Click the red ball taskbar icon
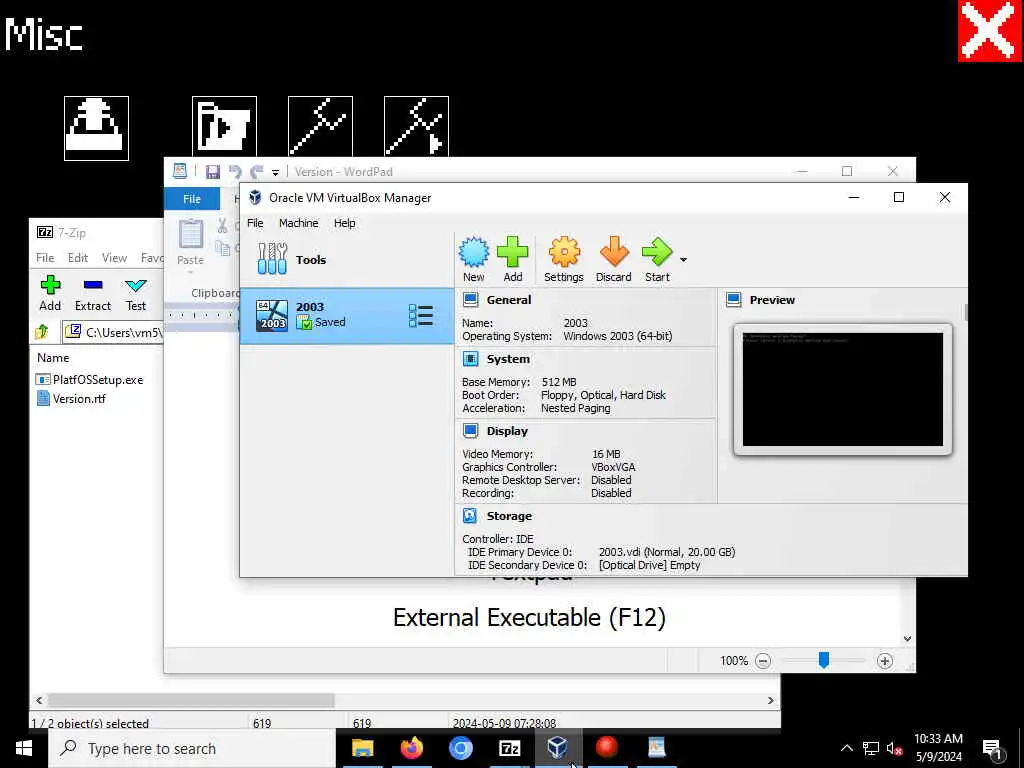Image resolution: width=1024 pixels, height=768 pixels. coord(607,748)
